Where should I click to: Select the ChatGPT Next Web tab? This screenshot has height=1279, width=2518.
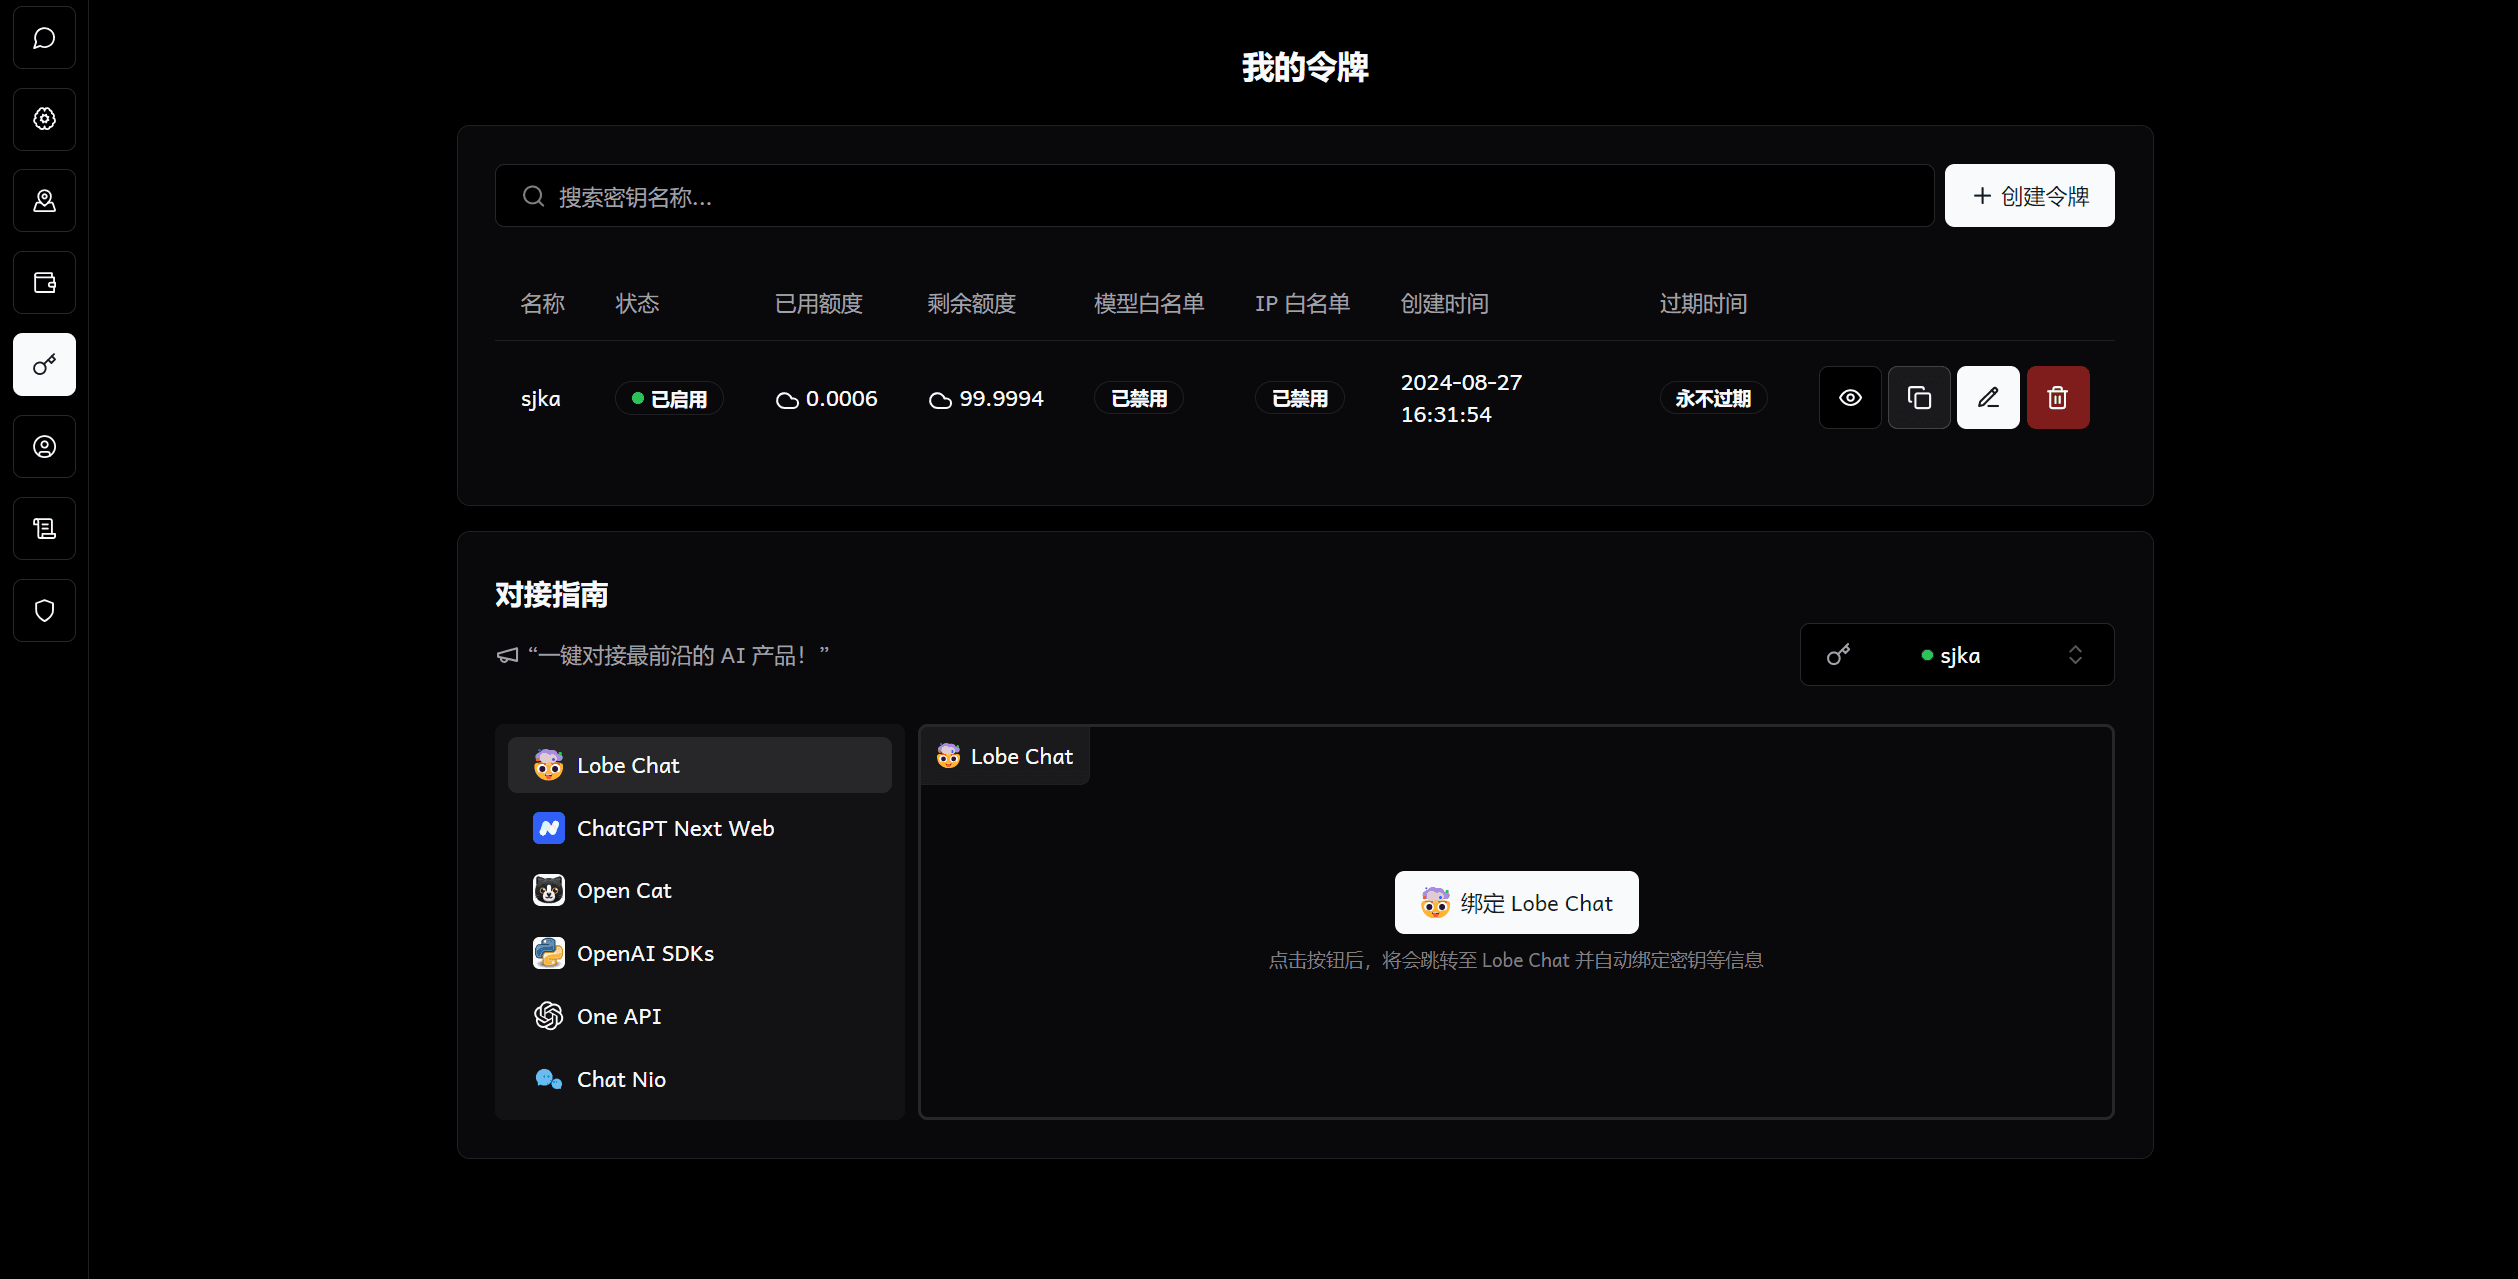pyautogui.click(x=675, y=827)
